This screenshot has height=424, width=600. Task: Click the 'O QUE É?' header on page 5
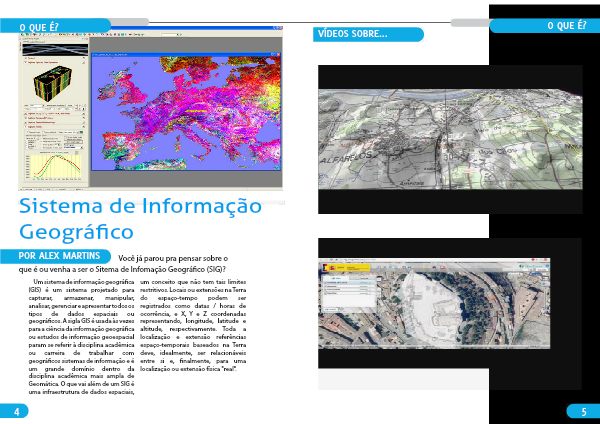(x=566, y=26)
